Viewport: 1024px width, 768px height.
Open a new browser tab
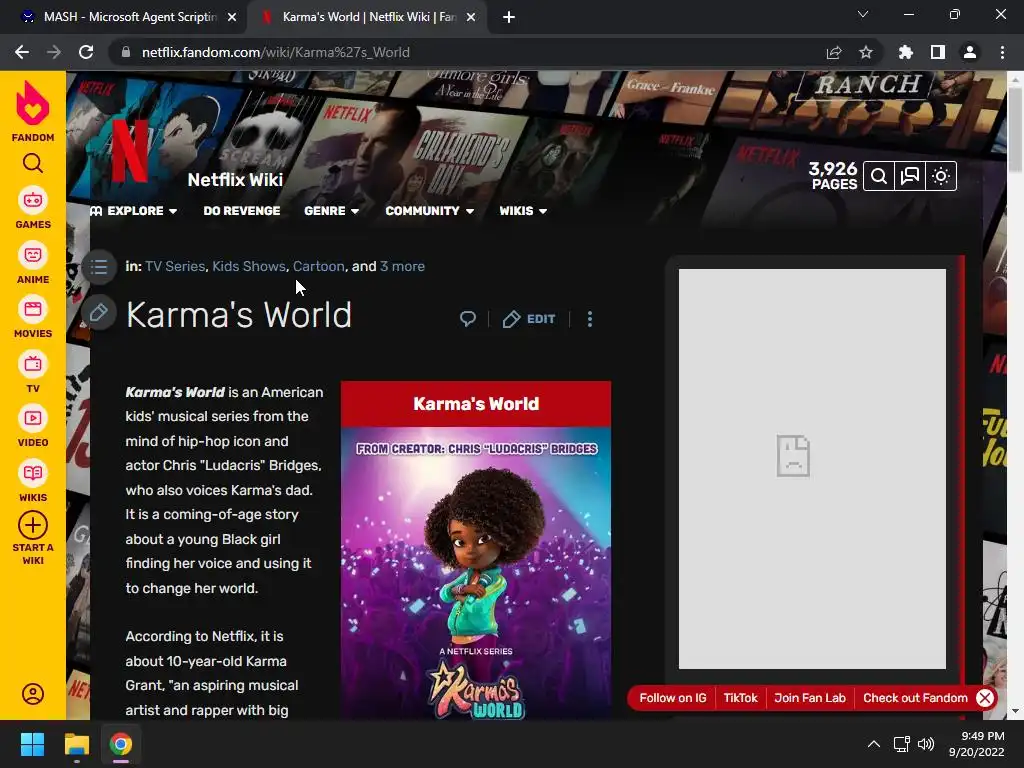tap(509, 17)
